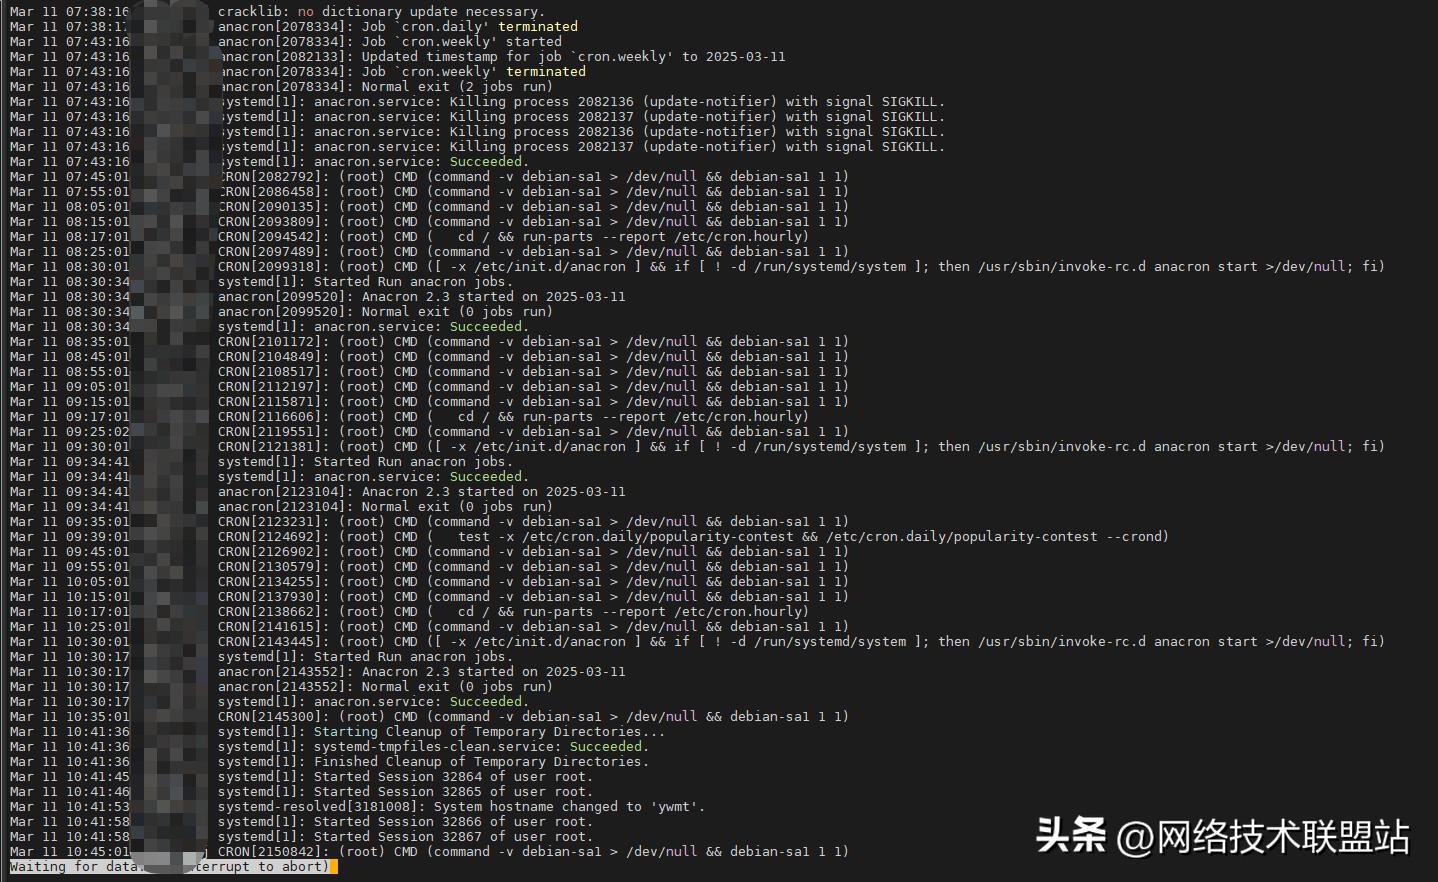Click the green 'Succeeded' anacron service text
The image size is (1438, 882).
click(x=485, y=161)
